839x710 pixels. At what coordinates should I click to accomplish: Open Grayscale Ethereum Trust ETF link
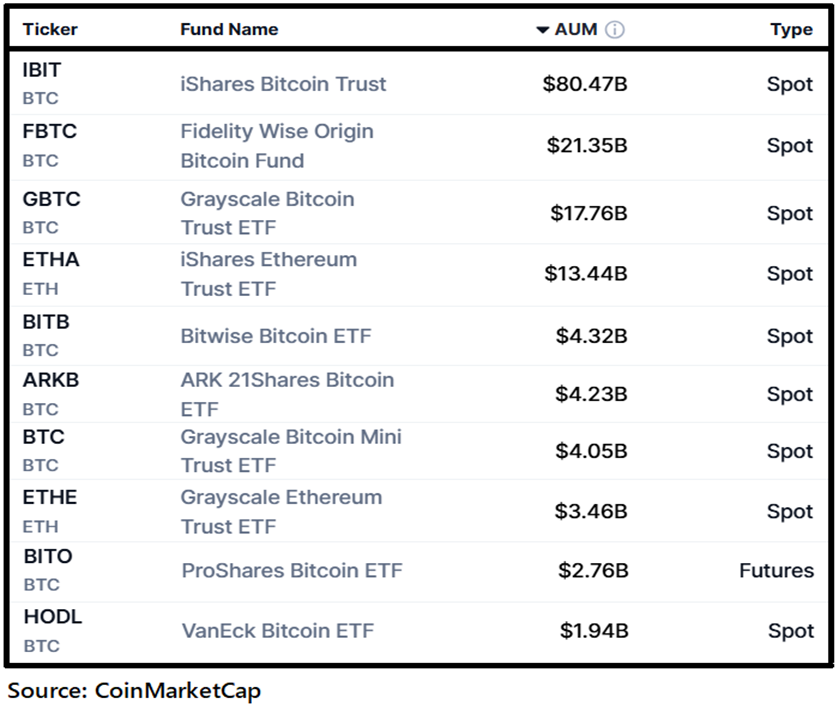click(281, 511)
